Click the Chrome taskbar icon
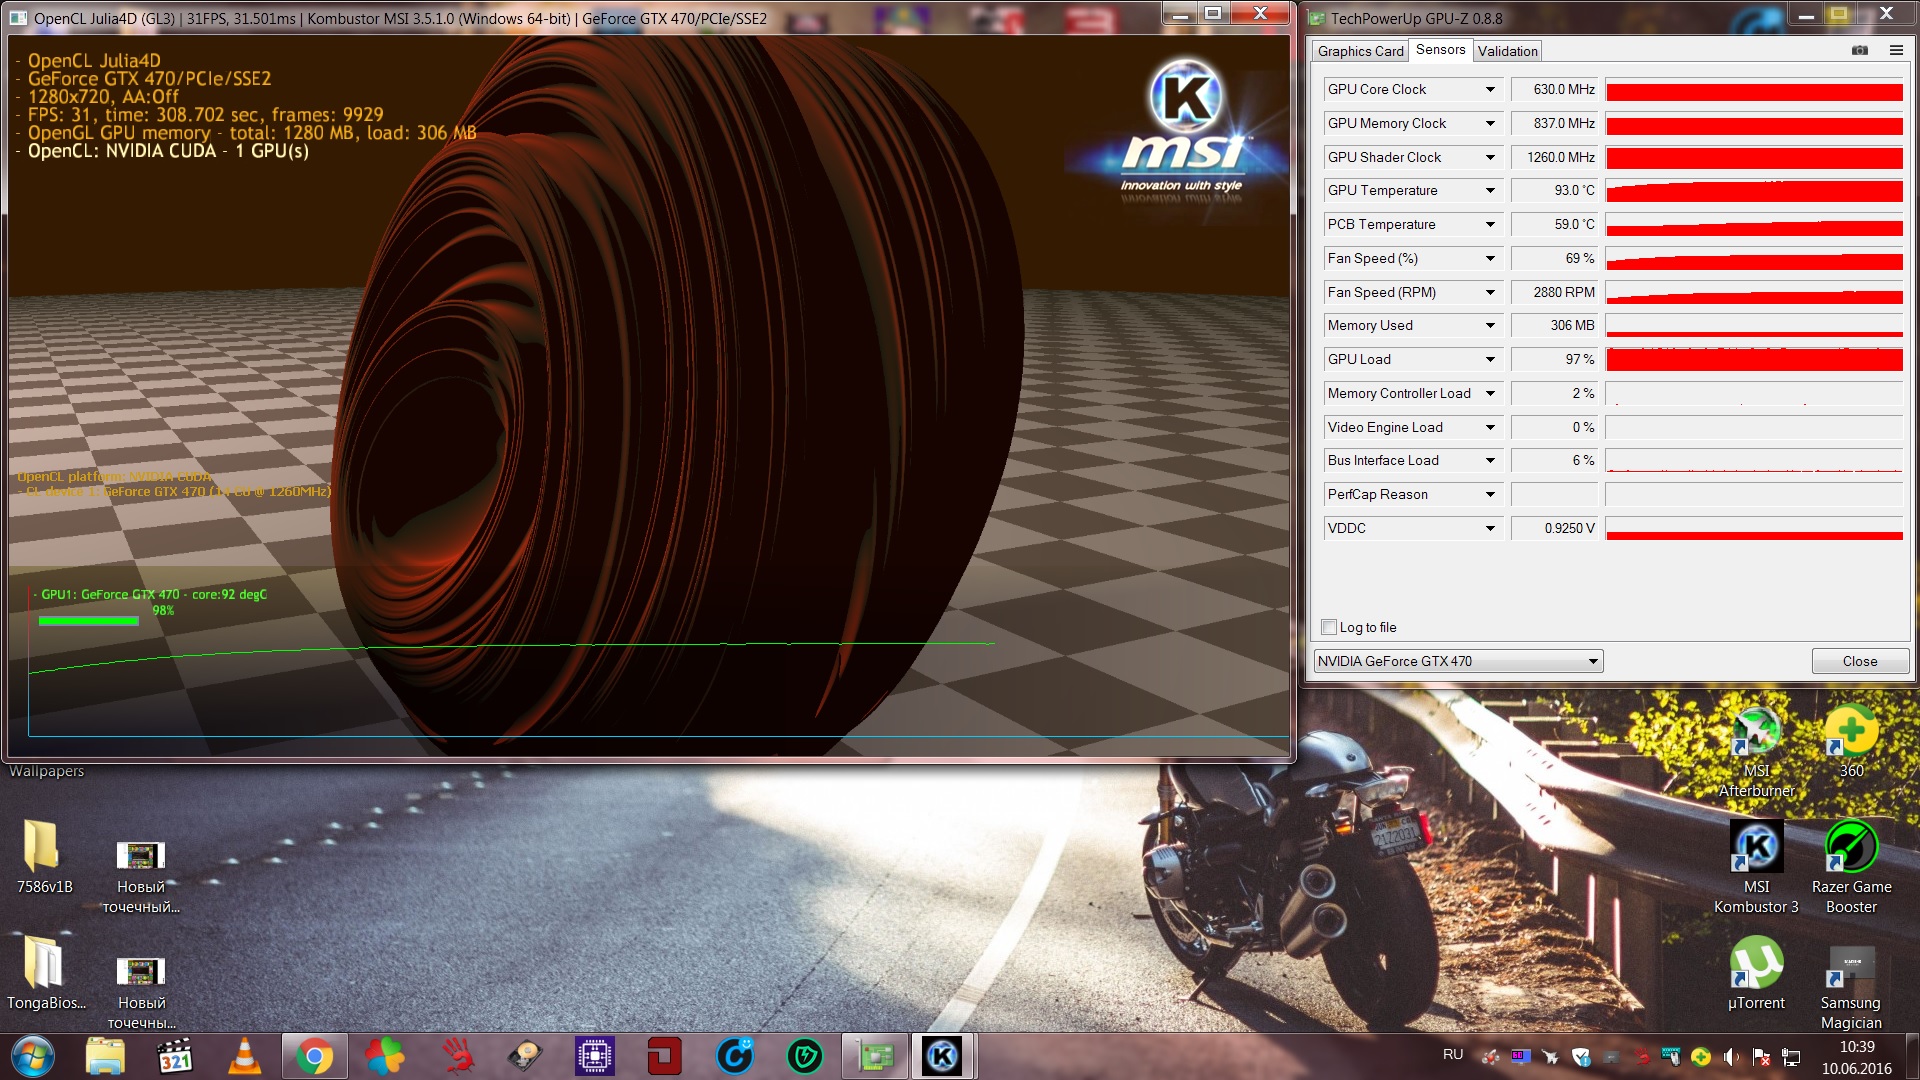 [x=314, y=1056]
